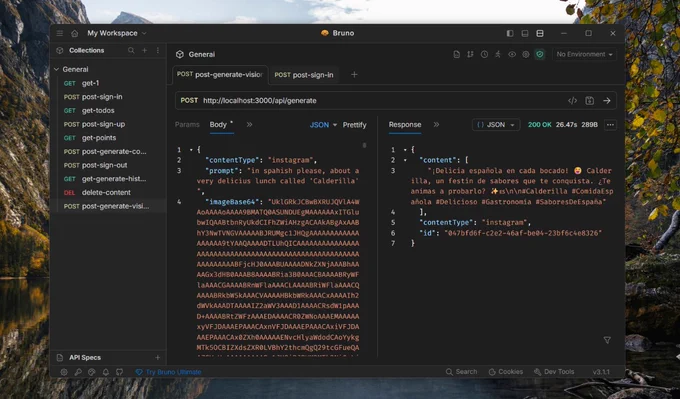The width and height of the screenshot is (680, 399).
Task: Click Try Bruno Ultimate link
Action: 169,372
